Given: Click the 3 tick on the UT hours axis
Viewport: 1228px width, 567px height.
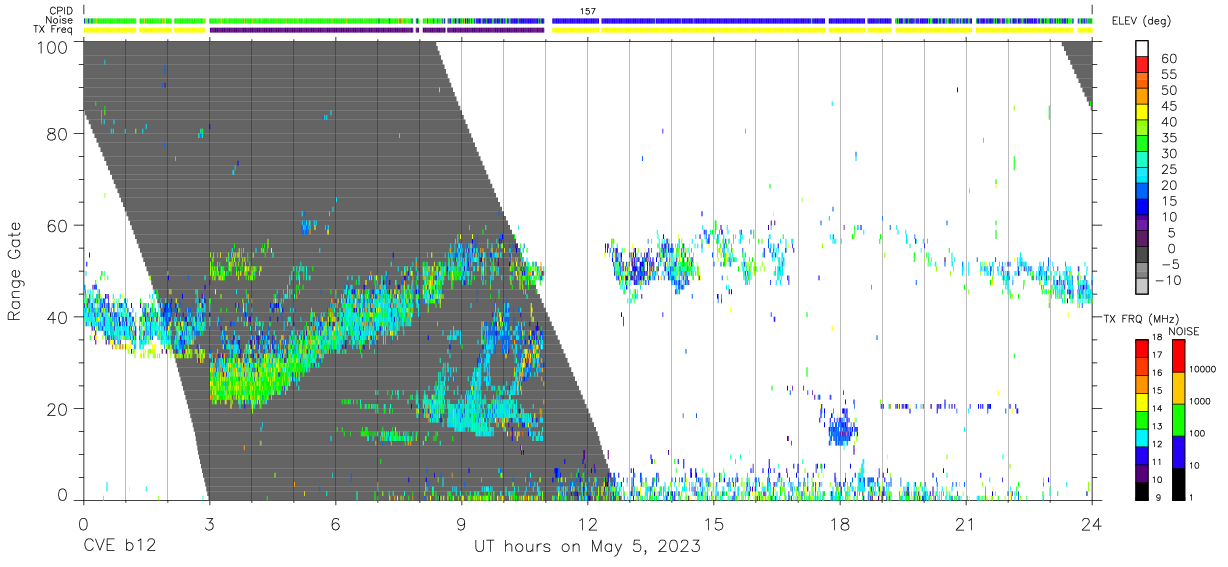Looking at the screenshot, I should pyautogui.click(x=209, y=523).
